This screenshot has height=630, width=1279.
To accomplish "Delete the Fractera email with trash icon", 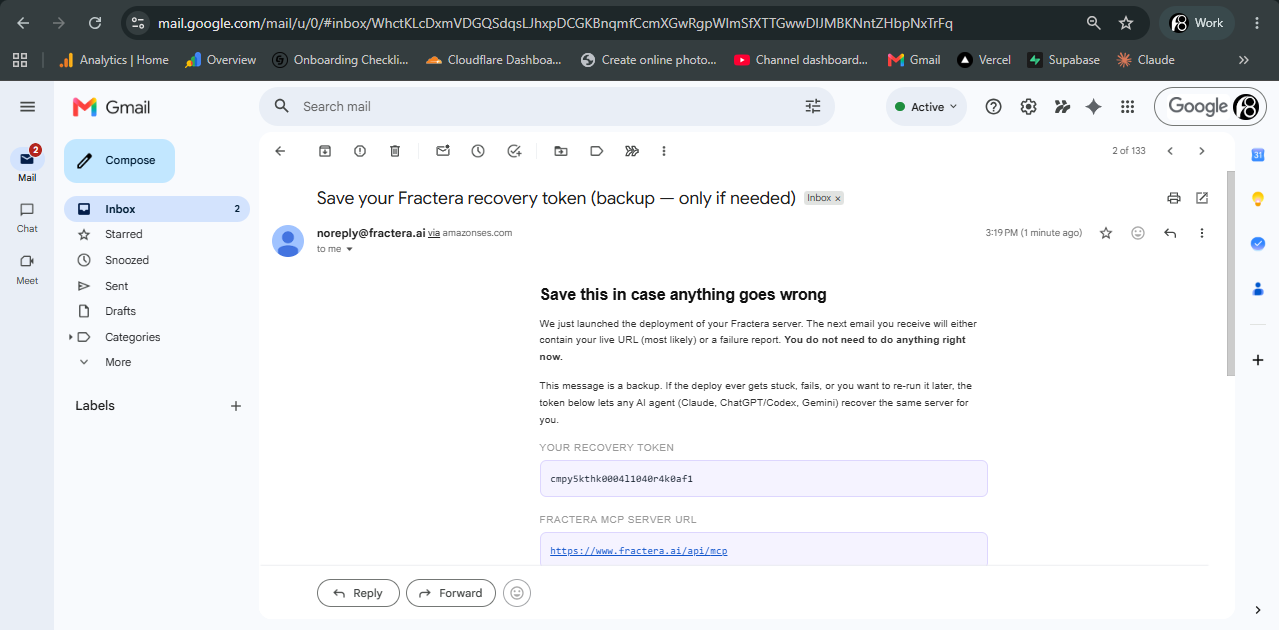I will point(395,151).
